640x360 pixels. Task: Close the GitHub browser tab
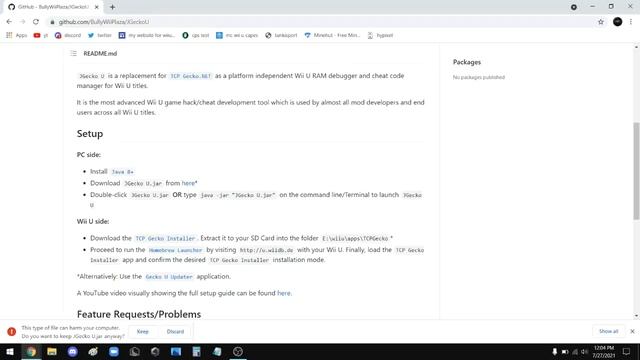(x=97, y=7)
